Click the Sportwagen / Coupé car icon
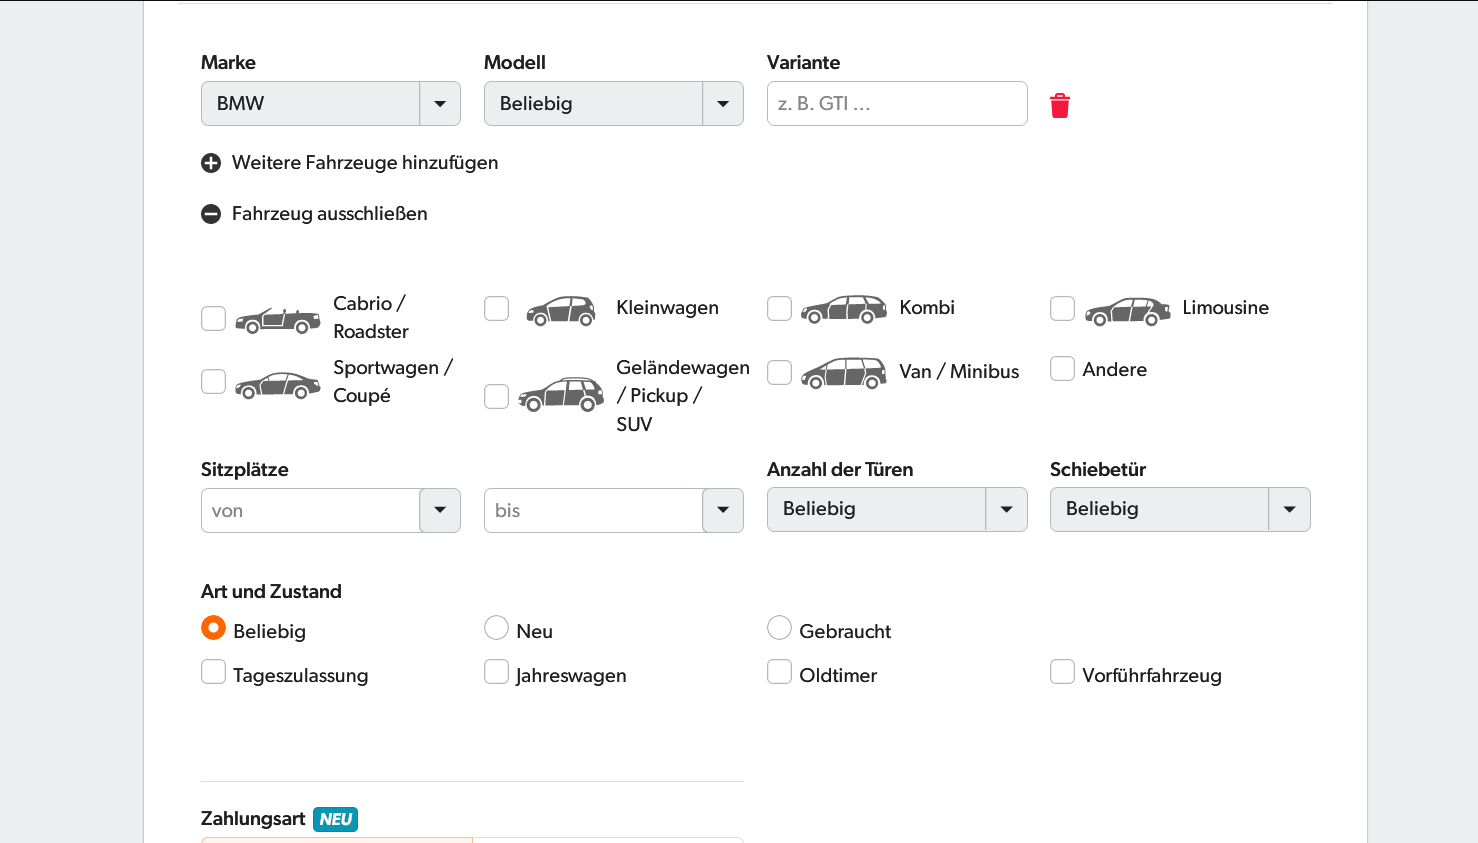The height and width of the screenshot is (843, 1478). pyautogui.click(x=277, y=385)
